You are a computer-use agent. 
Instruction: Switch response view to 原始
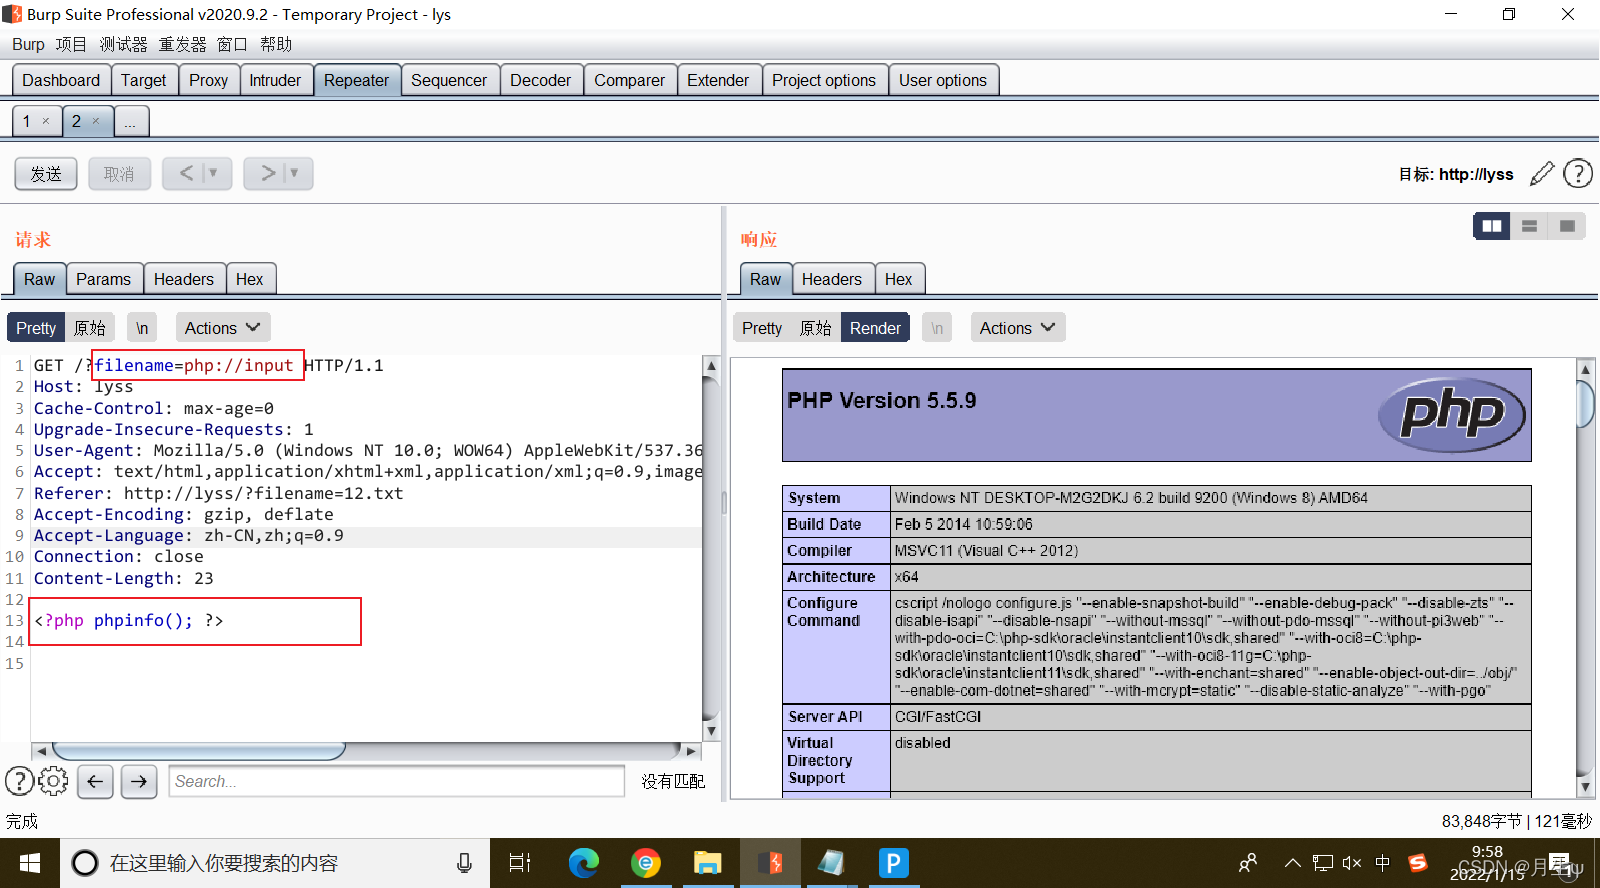click(815, 328)
